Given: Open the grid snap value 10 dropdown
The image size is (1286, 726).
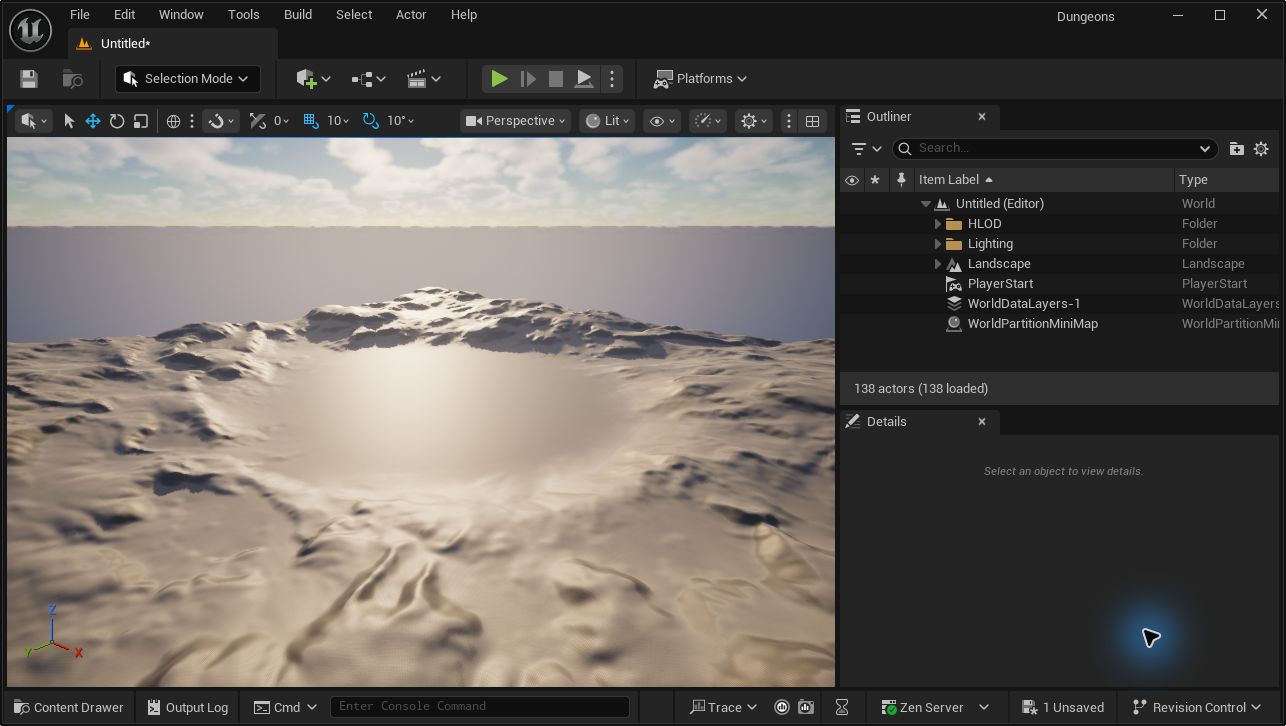Looking at the screenshot, I should tap(338, 121).
